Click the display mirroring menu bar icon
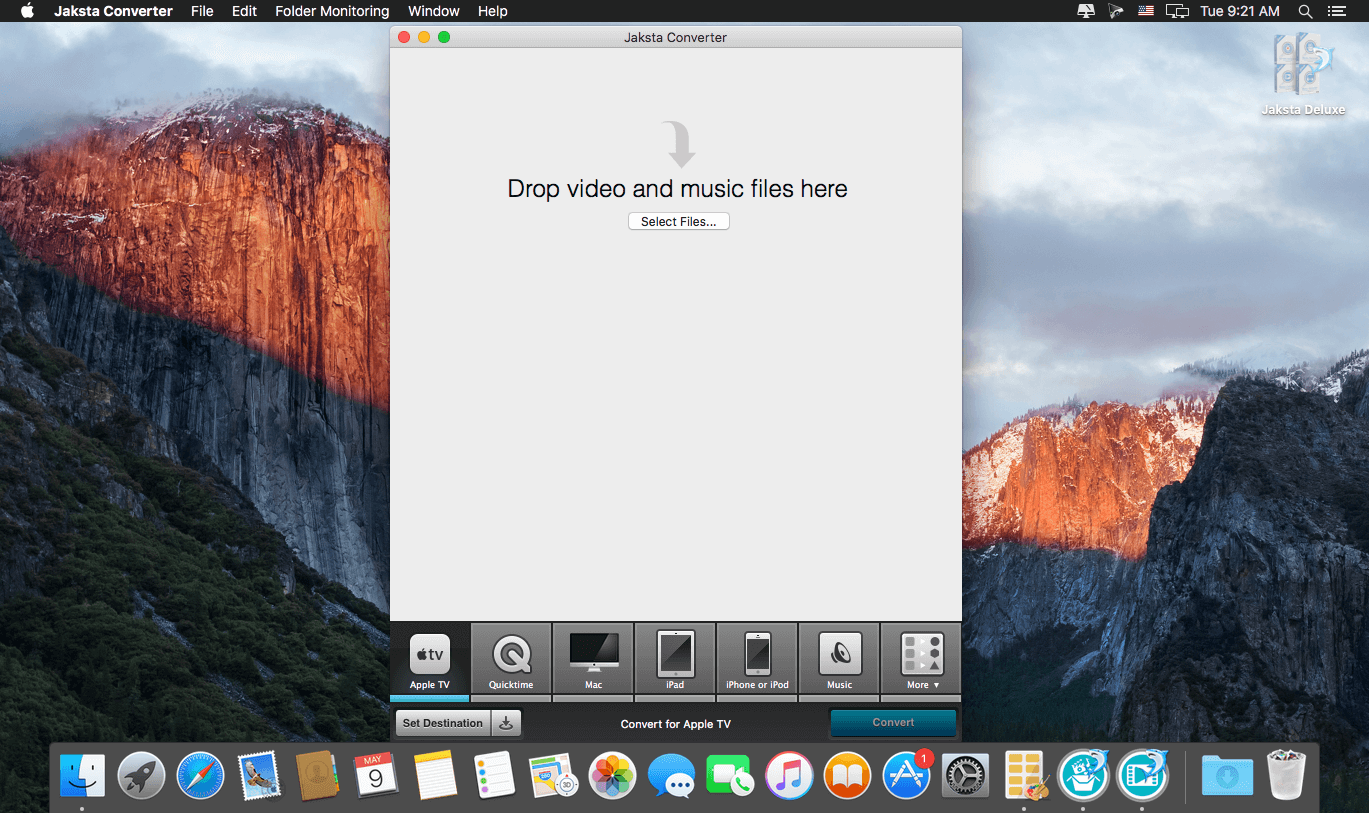 click(1178, 11)
